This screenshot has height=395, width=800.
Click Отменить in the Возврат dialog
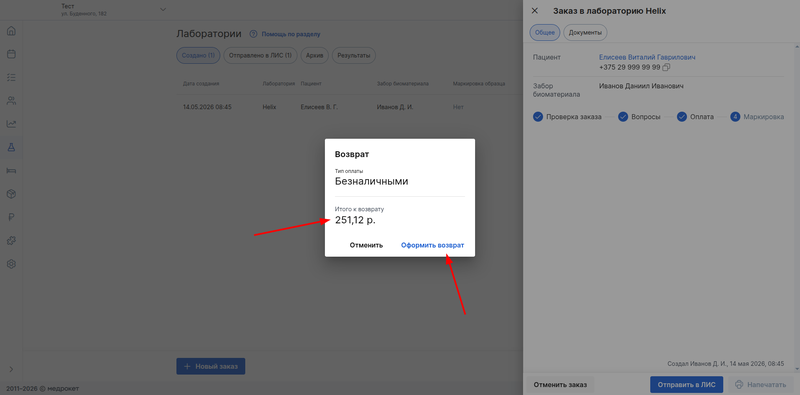pyautogui.click(x=366, y=245)
